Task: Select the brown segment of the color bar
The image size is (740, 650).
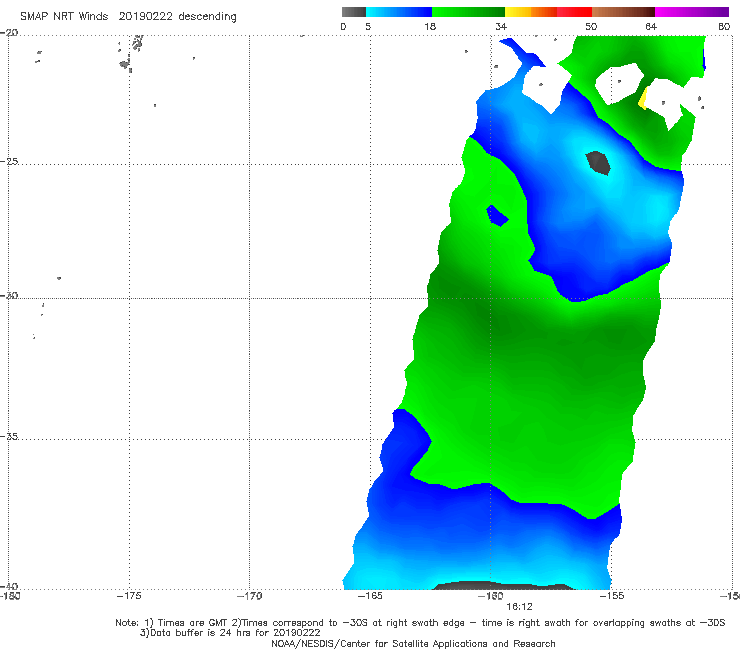Action: (623, 12)
